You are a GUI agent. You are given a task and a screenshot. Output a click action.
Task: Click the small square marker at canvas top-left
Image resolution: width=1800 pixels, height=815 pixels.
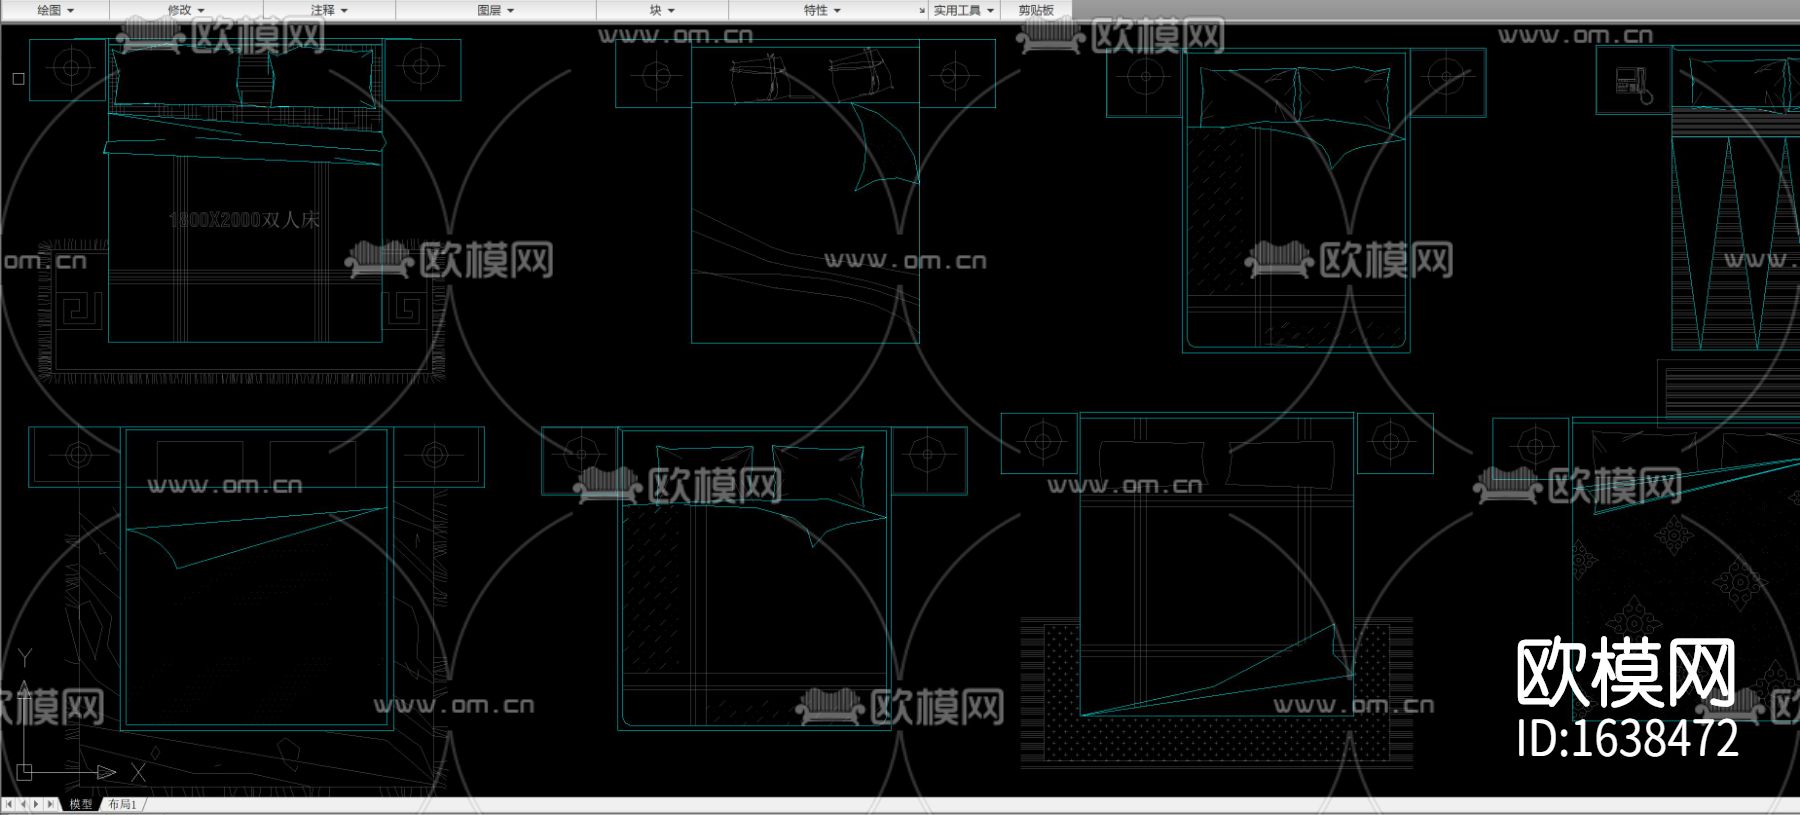coord(18,78)
